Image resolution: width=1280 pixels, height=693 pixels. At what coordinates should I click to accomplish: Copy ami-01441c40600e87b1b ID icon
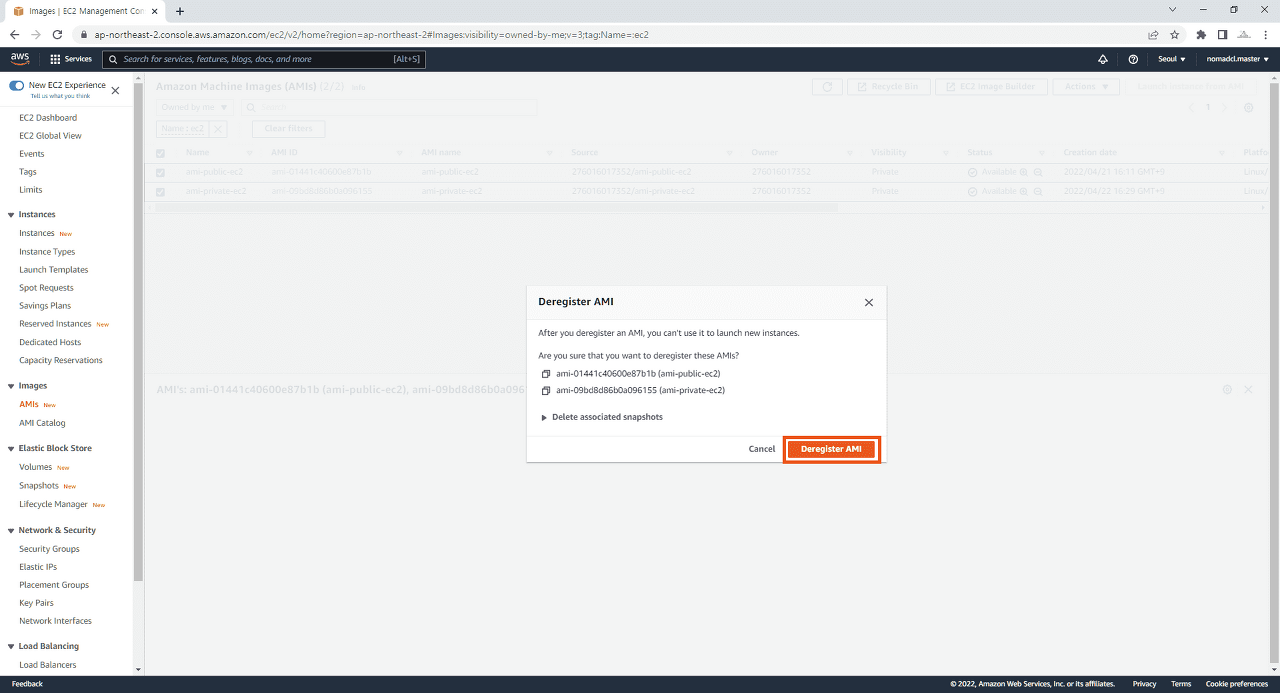pyautogui.click(x=546, y=373)
